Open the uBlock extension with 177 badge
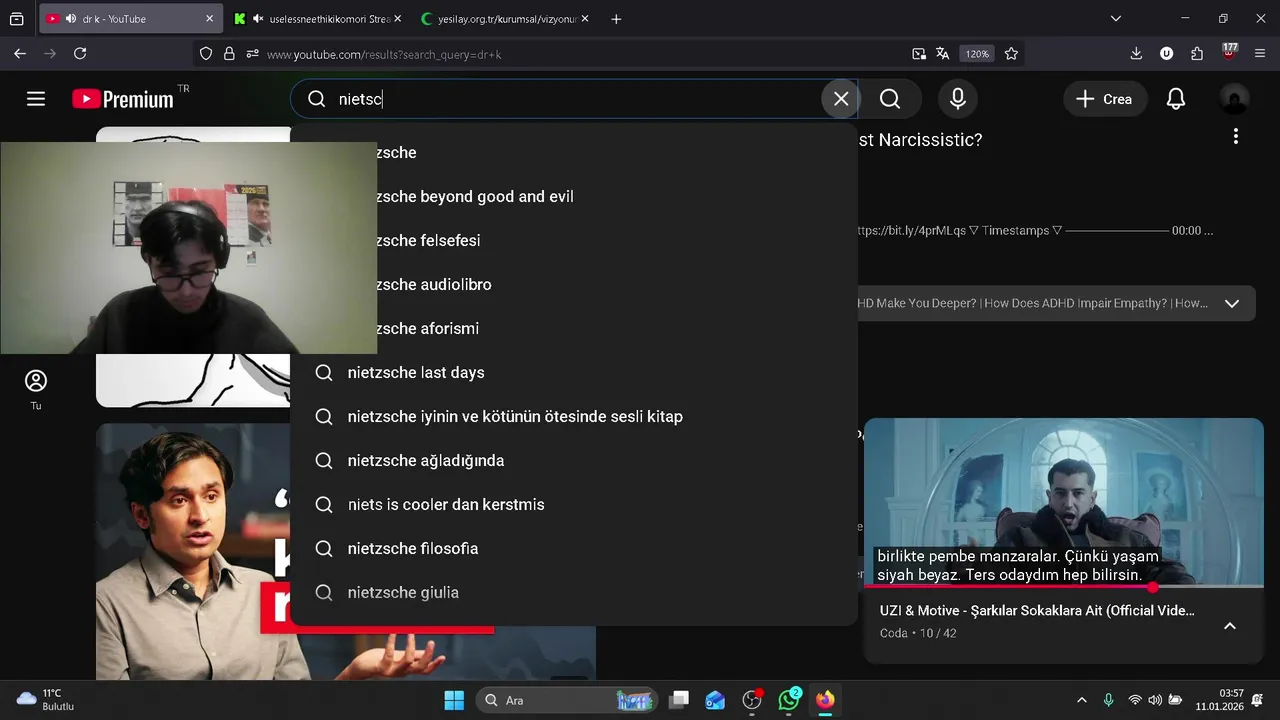 1229,52
